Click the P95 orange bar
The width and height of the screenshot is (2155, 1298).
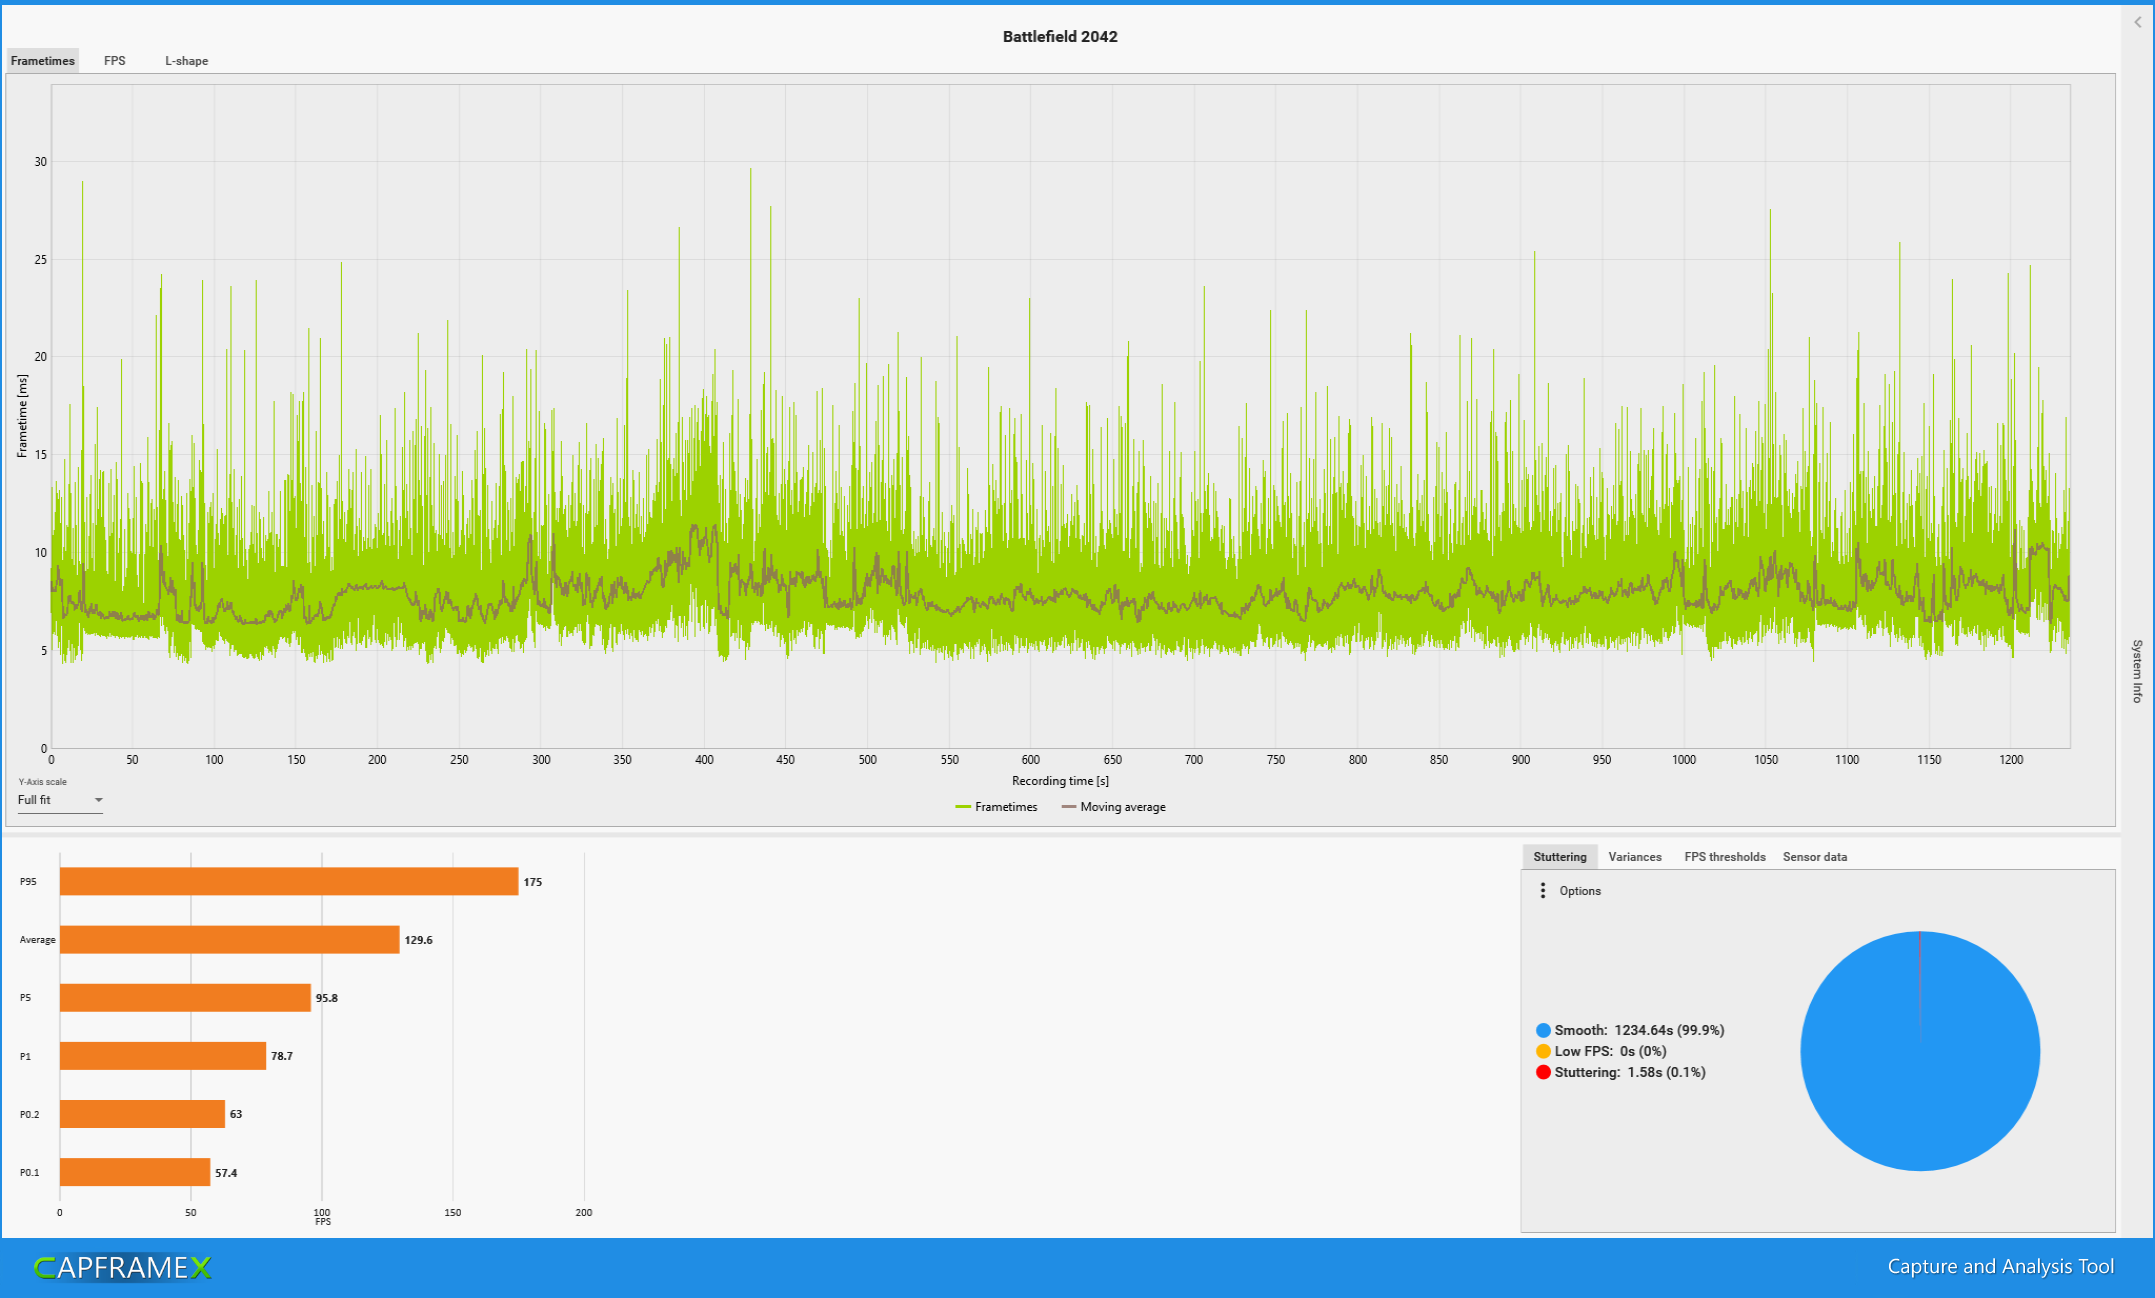[x=288, y=881]
